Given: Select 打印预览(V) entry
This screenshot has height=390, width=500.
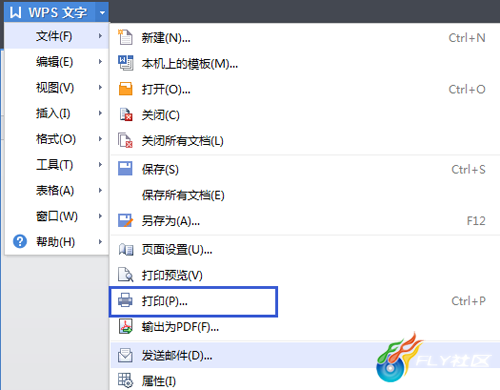Looking at the screenshot, I should point(305,275).
